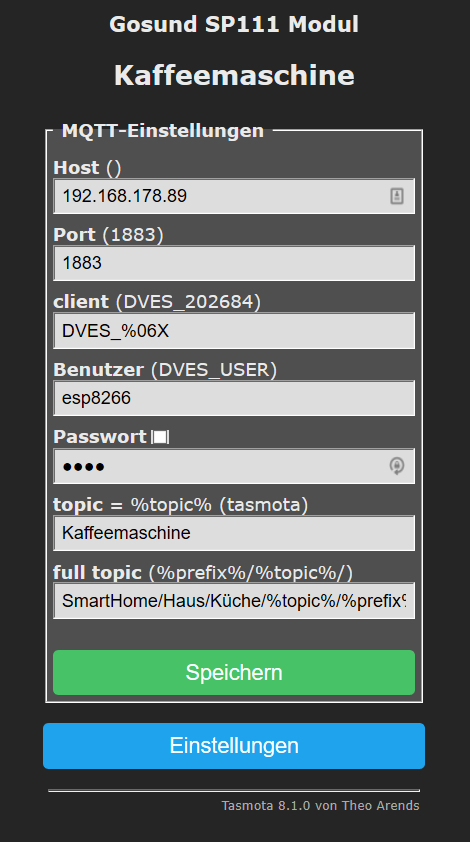
Task: Save settings with the Speichern button
Action: point(234,672)
